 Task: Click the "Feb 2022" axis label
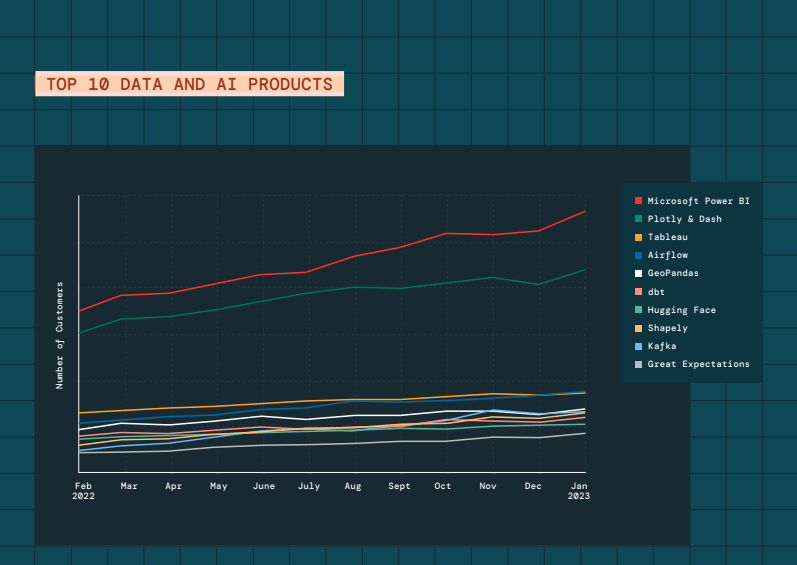(x=83, y=491)
